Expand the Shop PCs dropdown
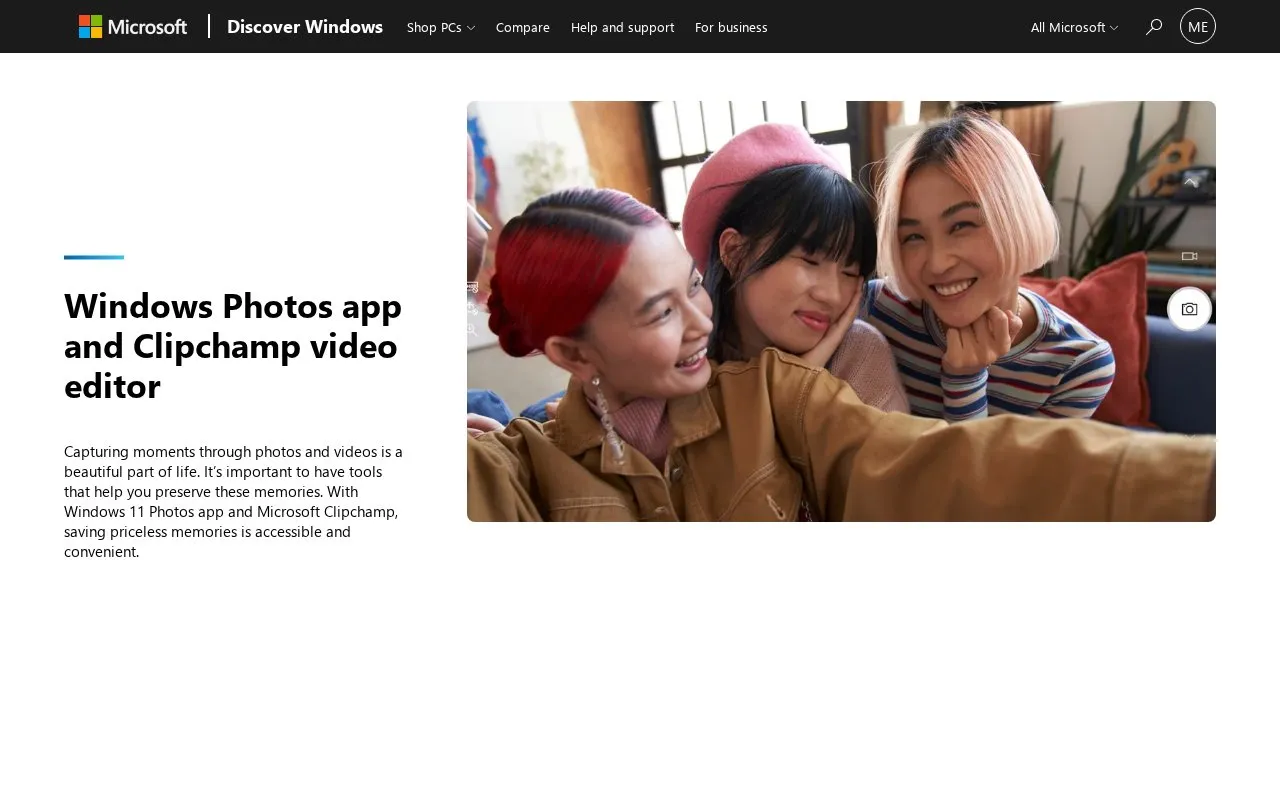Screen dimensions: 1280x800 (441, 27)
